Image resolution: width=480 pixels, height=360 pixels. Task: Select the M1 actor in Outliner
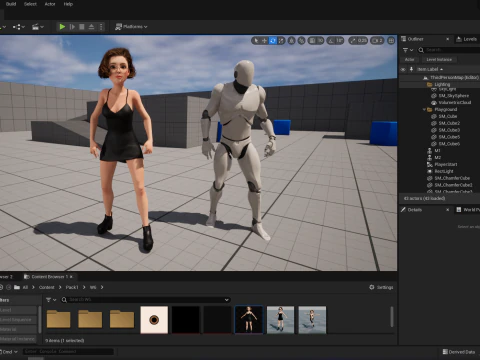[437, 151]
